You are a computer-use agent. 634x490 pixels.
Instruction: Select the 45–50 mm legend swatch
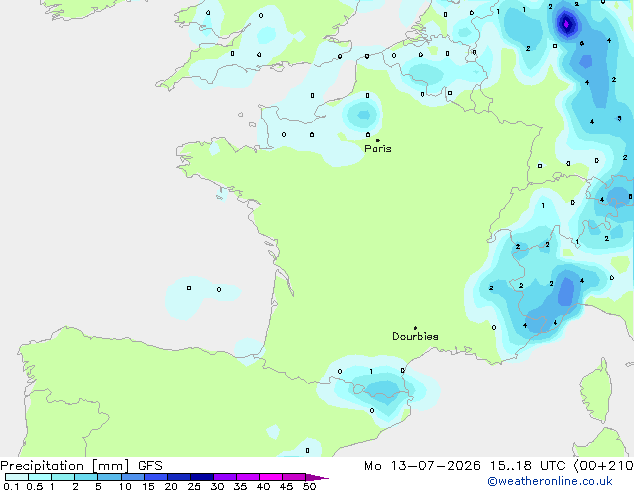point(294,477)
